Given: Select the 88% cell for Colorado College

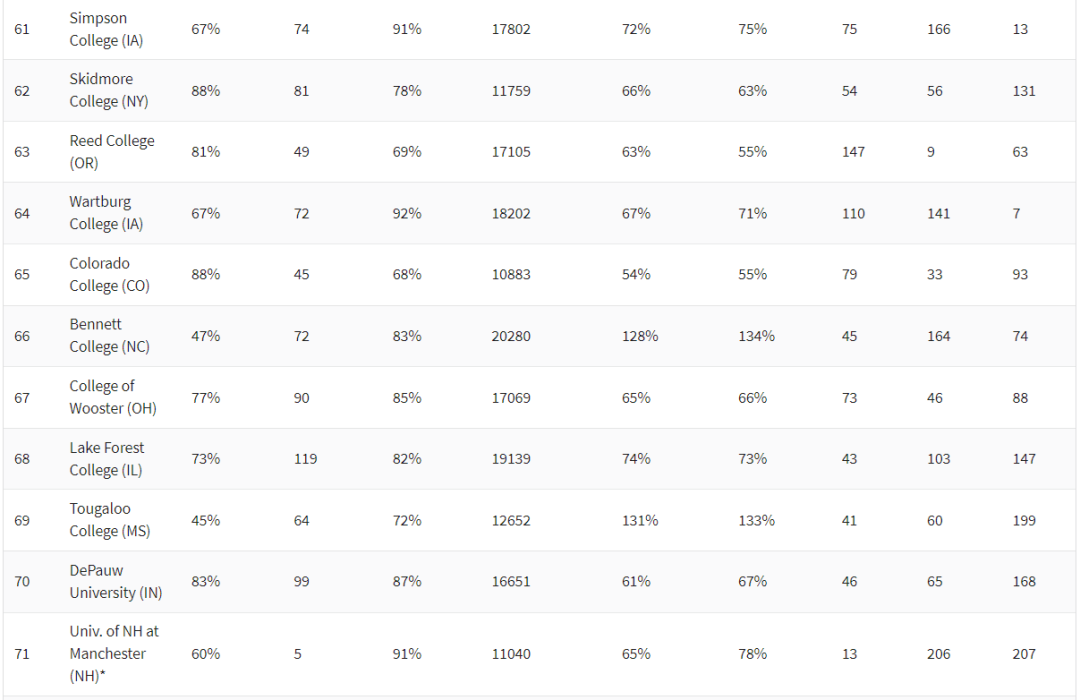Looking at the screenshot, I should (x=205, y=274).
